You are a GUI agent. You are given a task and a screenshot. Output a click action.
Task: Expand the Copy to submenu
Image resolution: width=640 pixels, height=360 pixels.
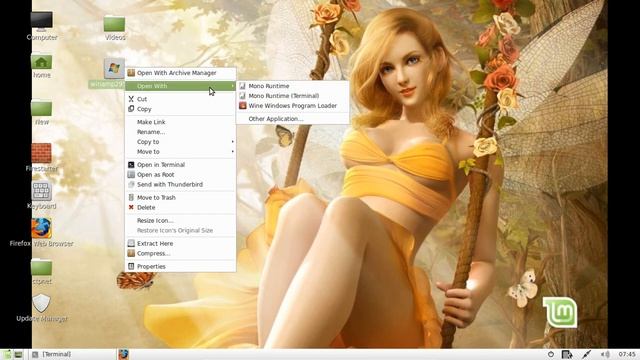(180, 142)
